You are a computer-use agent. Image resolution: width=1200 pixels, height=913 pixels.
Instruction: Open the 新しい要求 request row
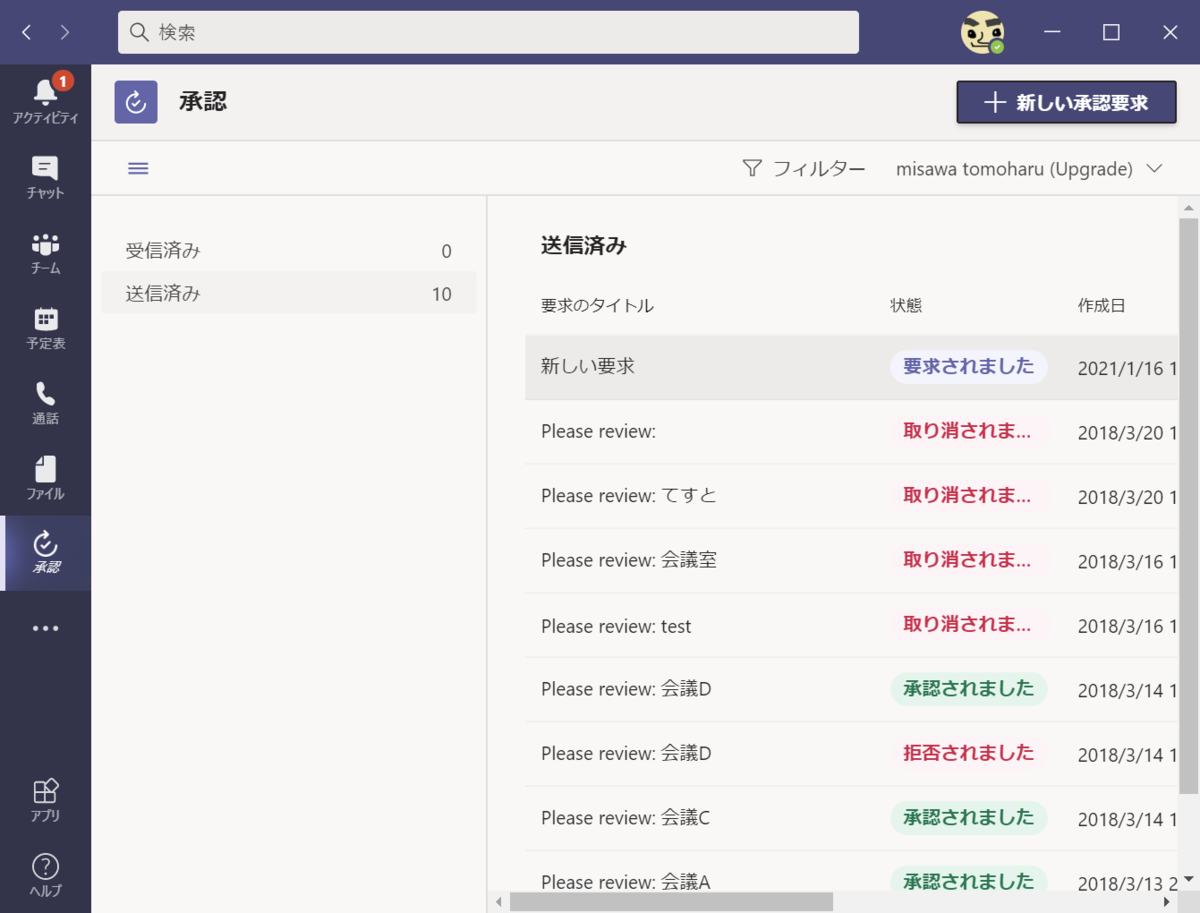click(850, 367)
